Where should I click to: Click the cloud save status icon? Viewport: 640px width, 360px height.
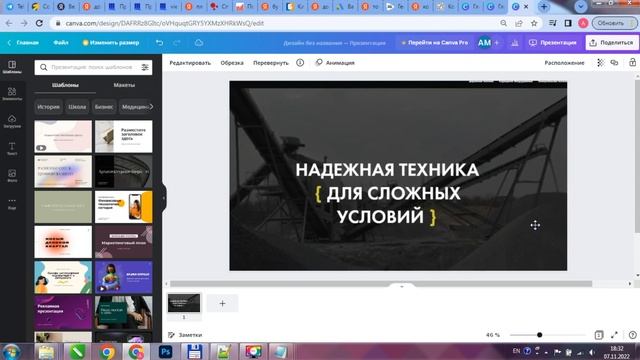[199, 42]
